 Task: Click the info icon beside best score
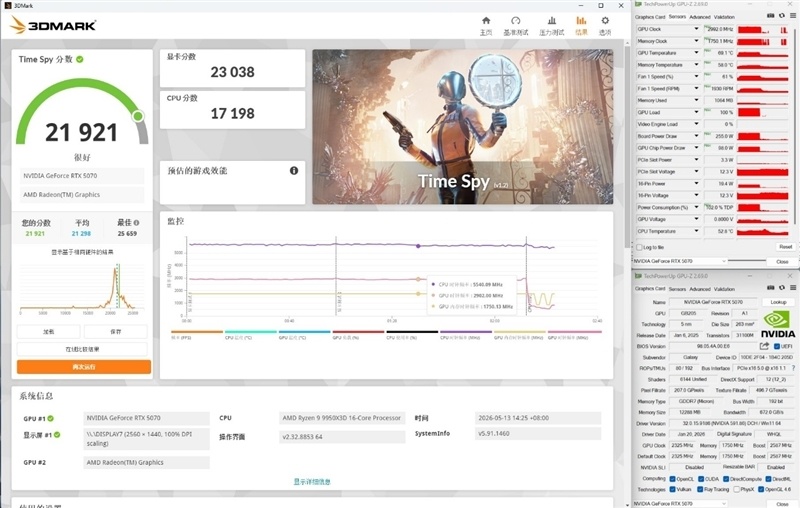pyautogui.click(x=136, y=223)
